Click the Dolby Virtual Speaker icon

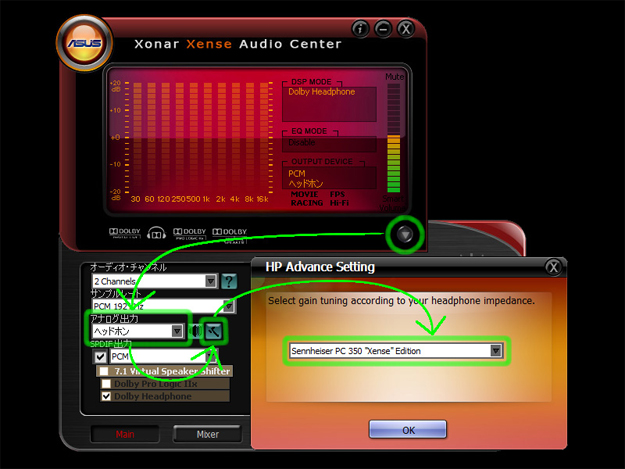[230, 235]
